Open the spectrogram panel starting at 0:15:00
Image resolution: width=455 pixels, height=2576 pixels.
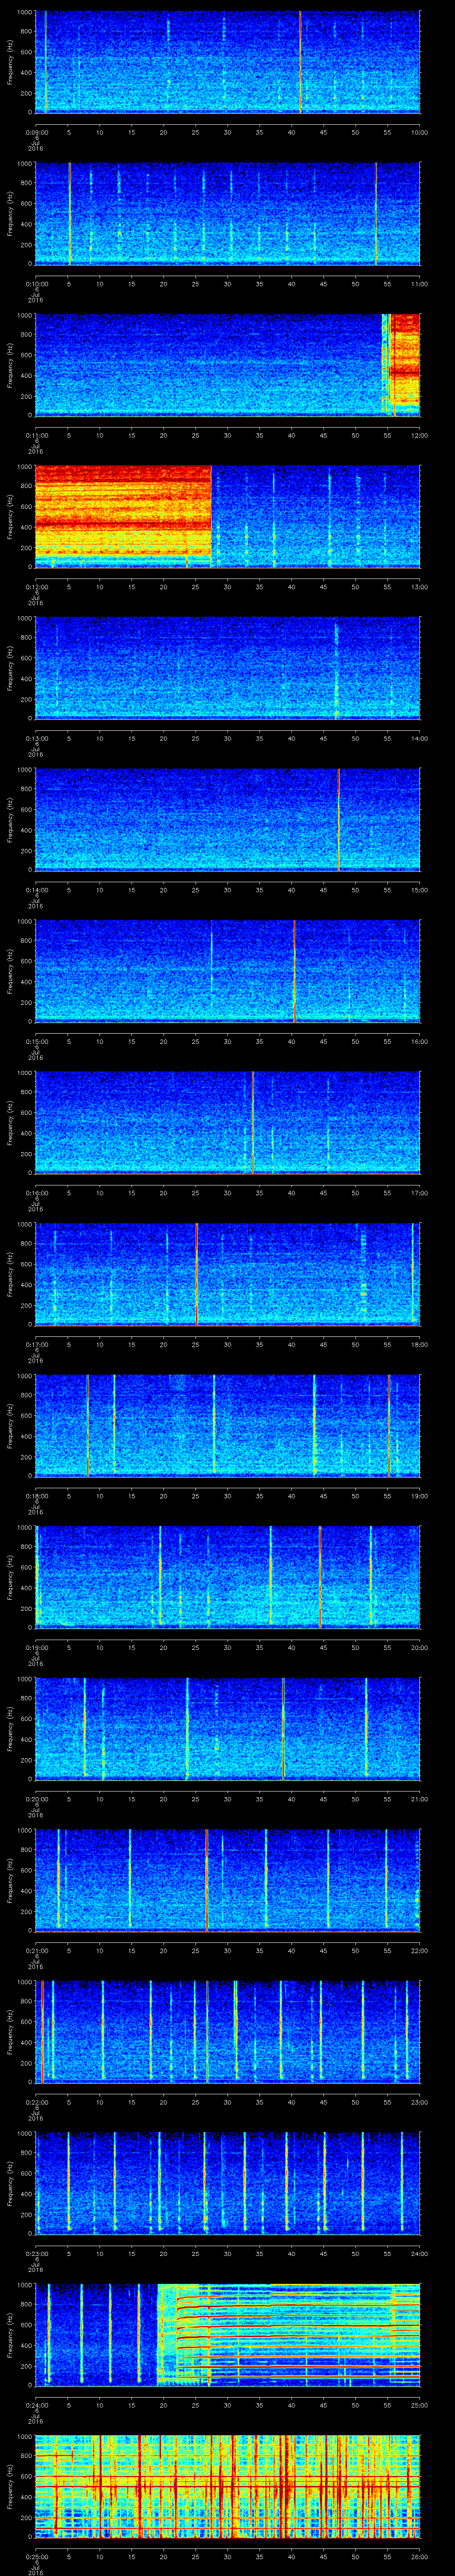tap(228, 971)
